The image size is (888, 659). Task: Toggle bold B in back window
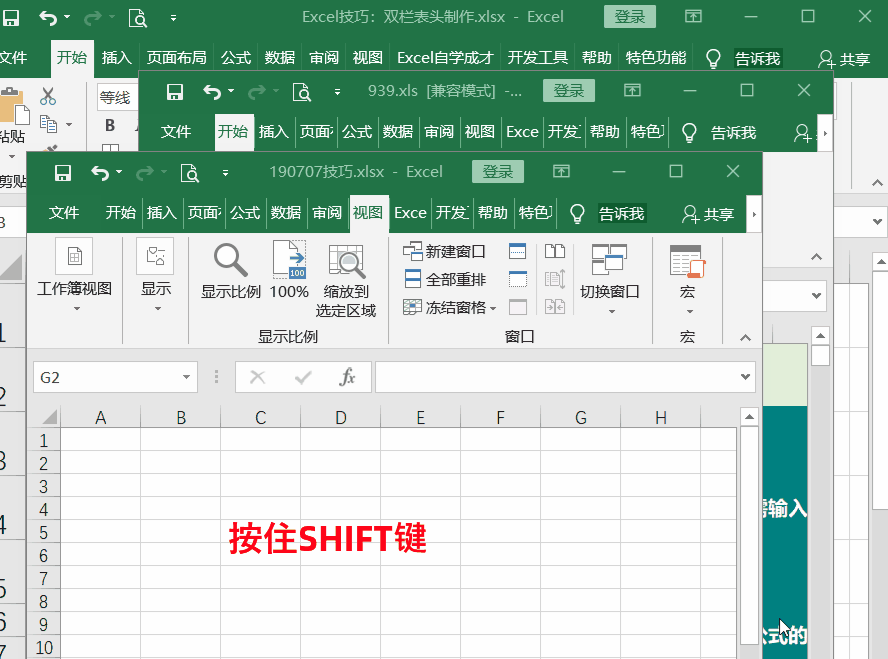[x=110, y=125]
